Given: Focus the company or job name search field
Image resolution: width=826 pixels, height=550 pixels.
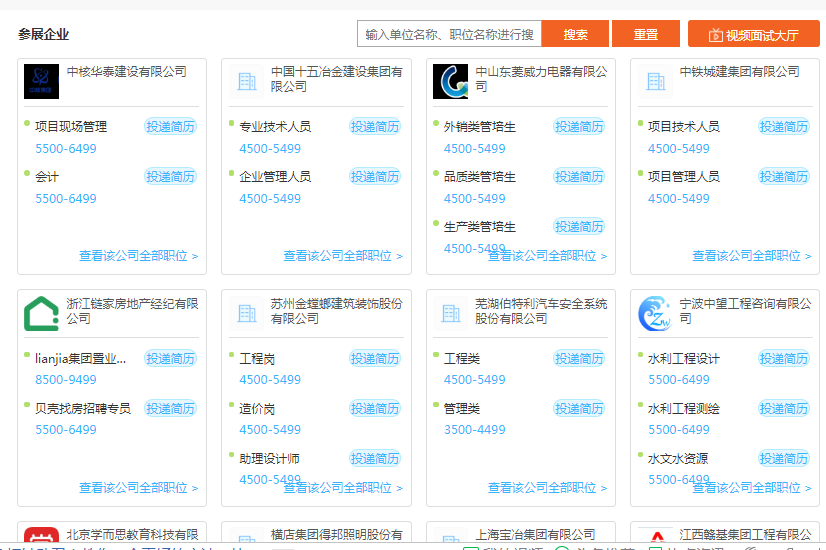Looking at the screenshot, I should tap(449, 34).
